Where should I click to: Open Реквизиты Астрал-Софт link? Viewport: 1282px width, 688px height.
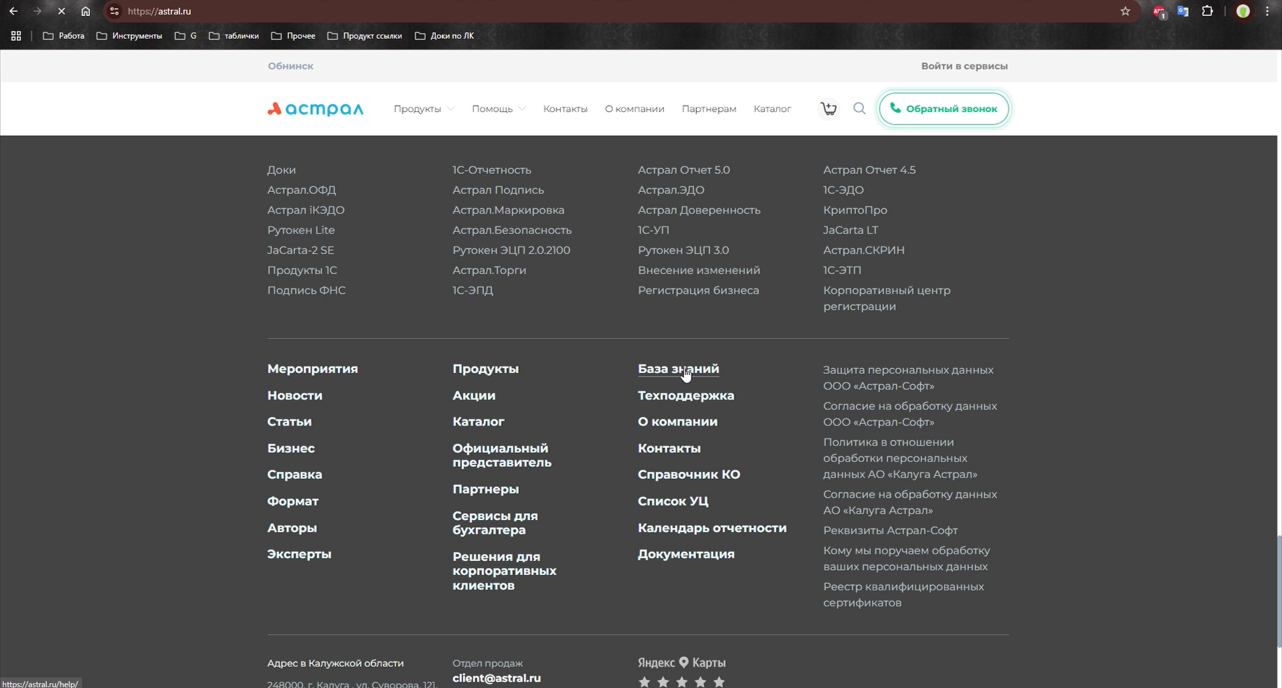point(890,531)
